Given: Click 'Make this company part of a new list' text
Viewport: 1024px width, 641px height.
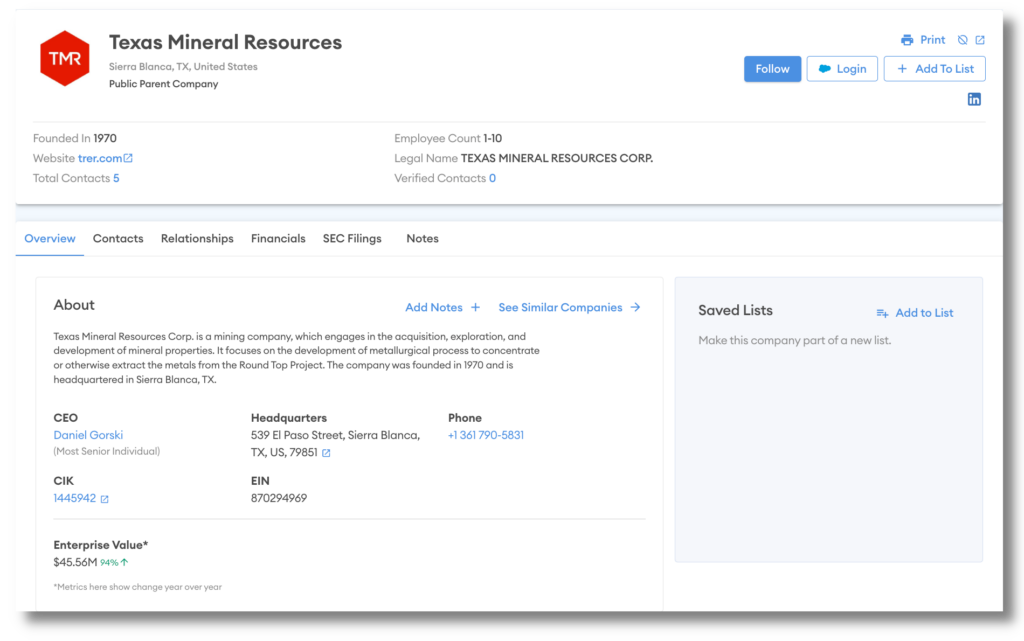Looking at the screenshot, I should [x=794, y=341].
